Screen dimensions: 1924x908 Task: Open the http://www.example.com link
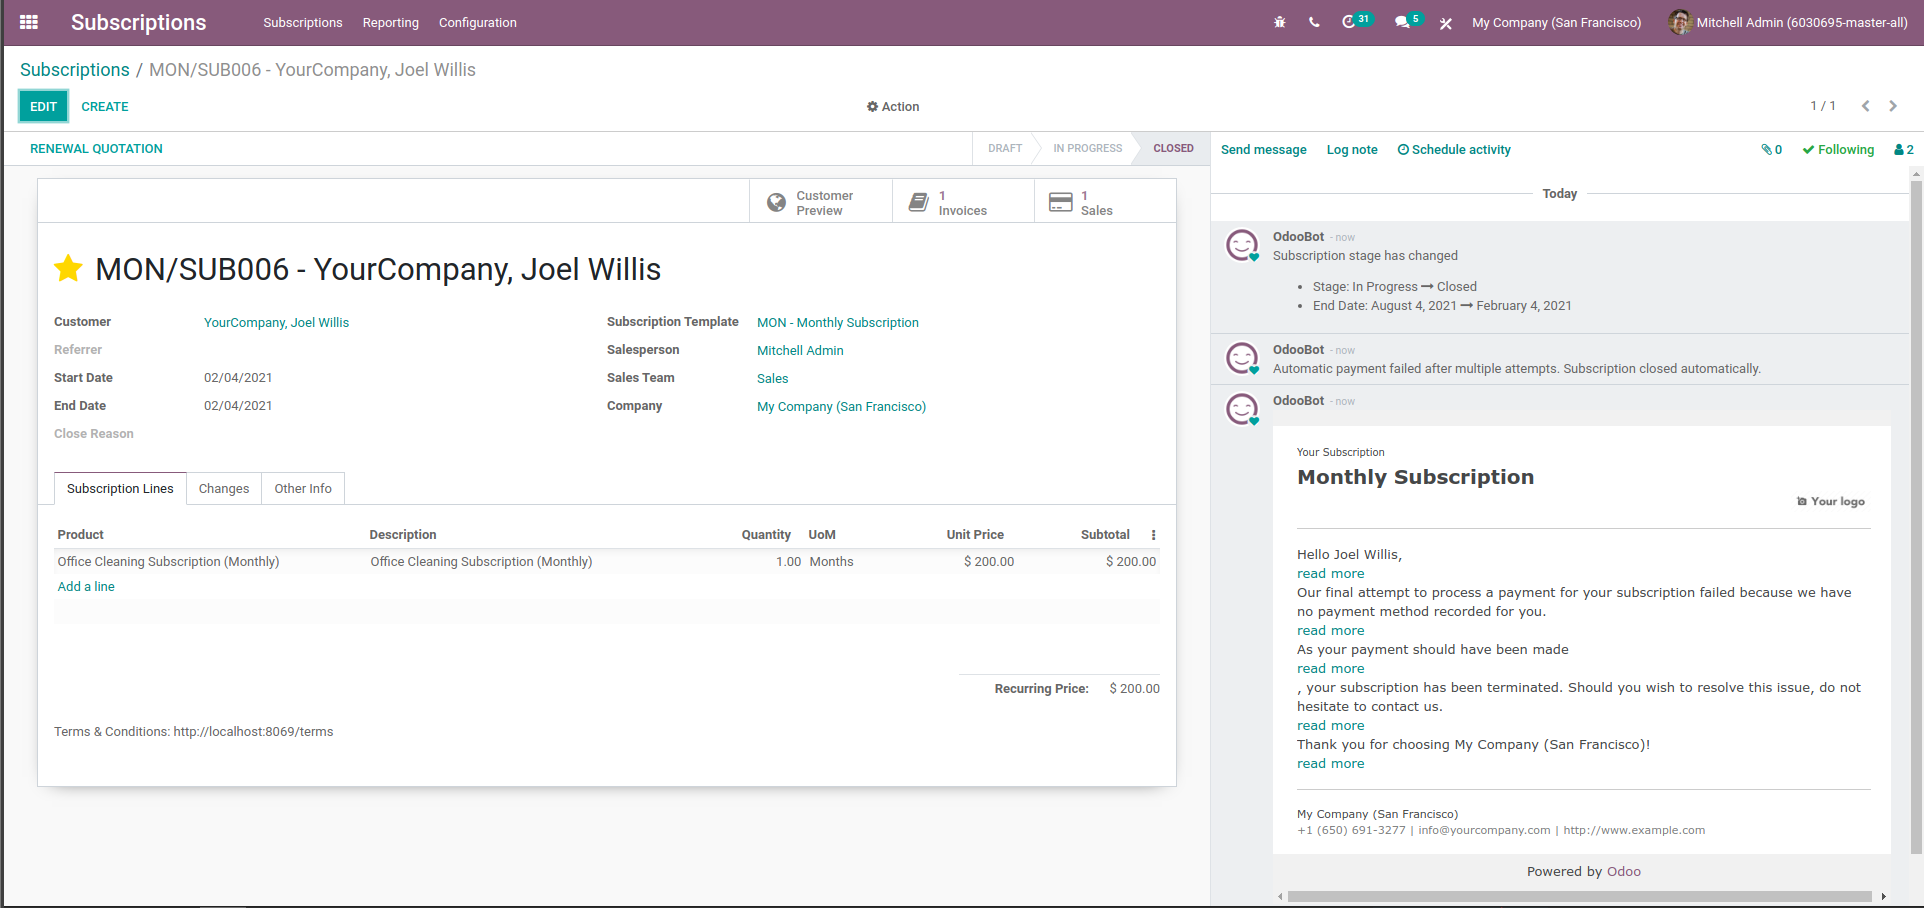(x=1634, y=830)
